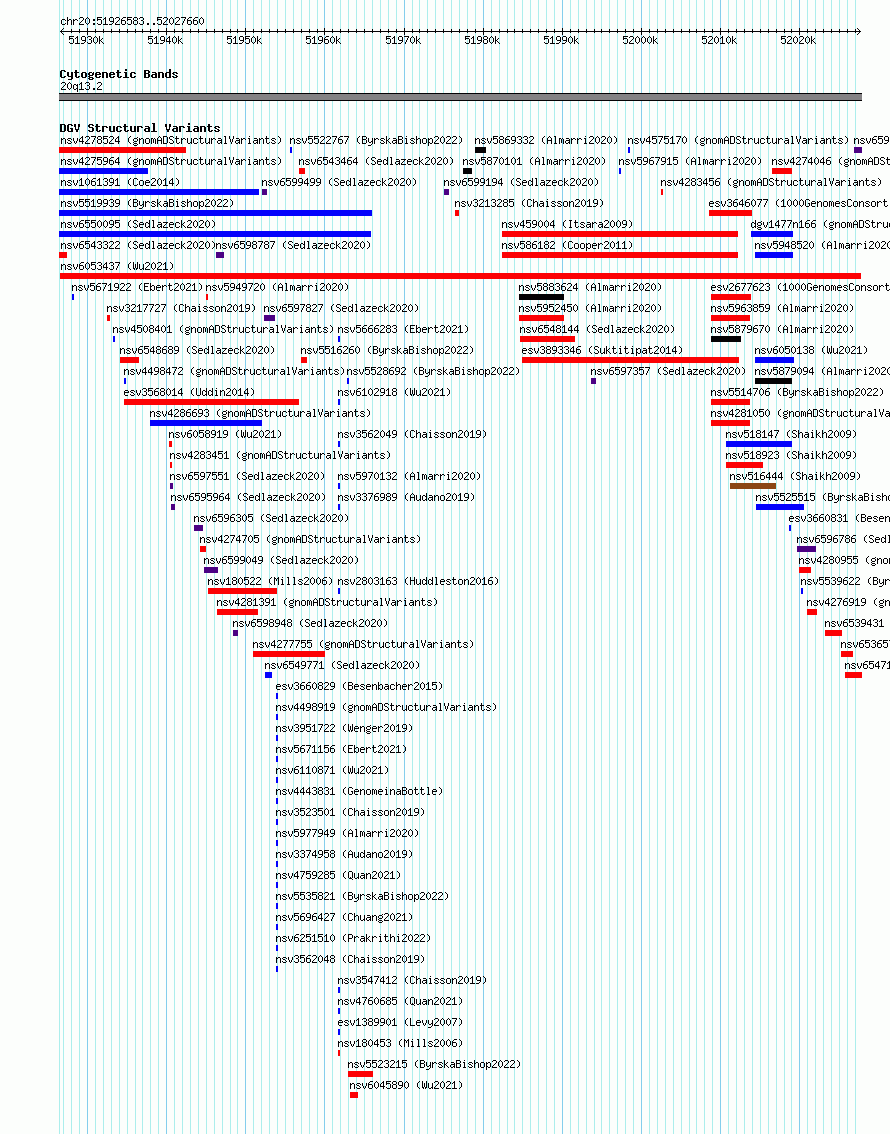Select nsv5671156 (Ebert2021) label
Viewport: 890px width, 1134px height.
coord(341,749)
